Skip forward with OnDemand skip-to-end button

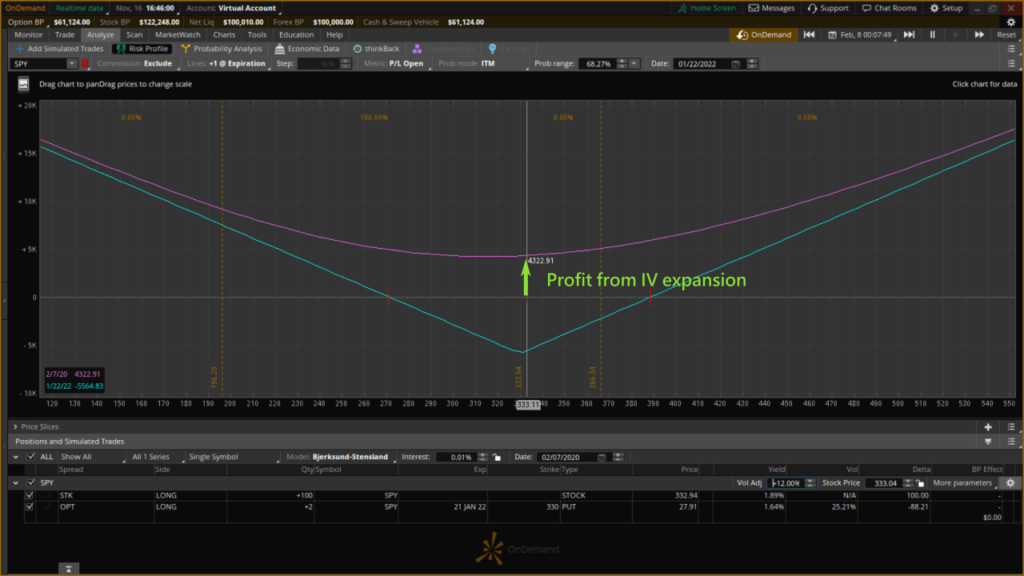click(909, 35)
